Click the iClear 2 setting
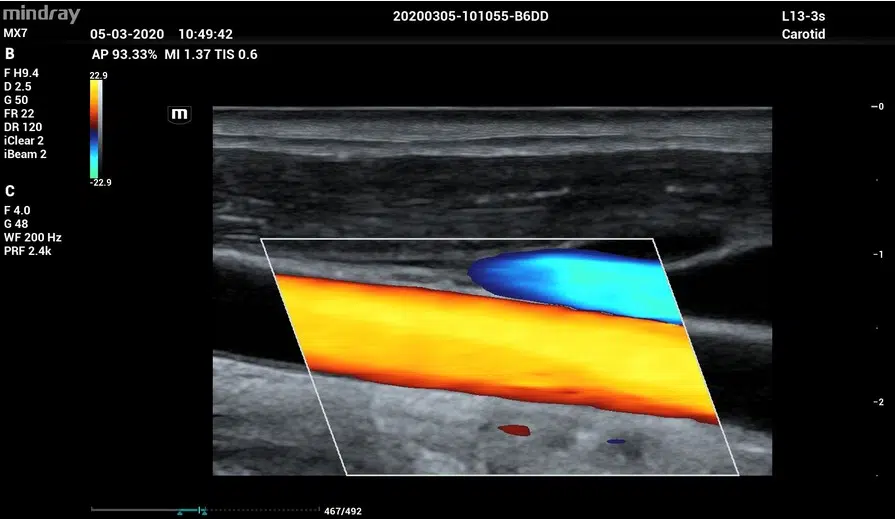 tap(25, 141)
